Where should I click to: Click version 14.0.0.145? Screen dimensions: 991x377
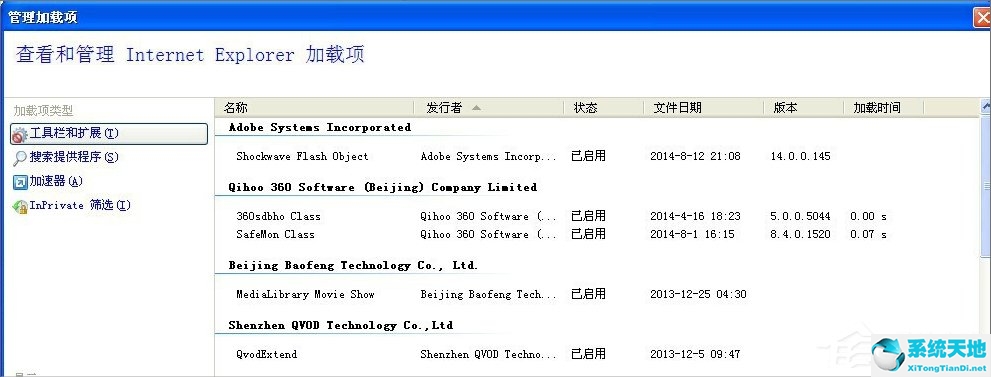tap(800, 156)
